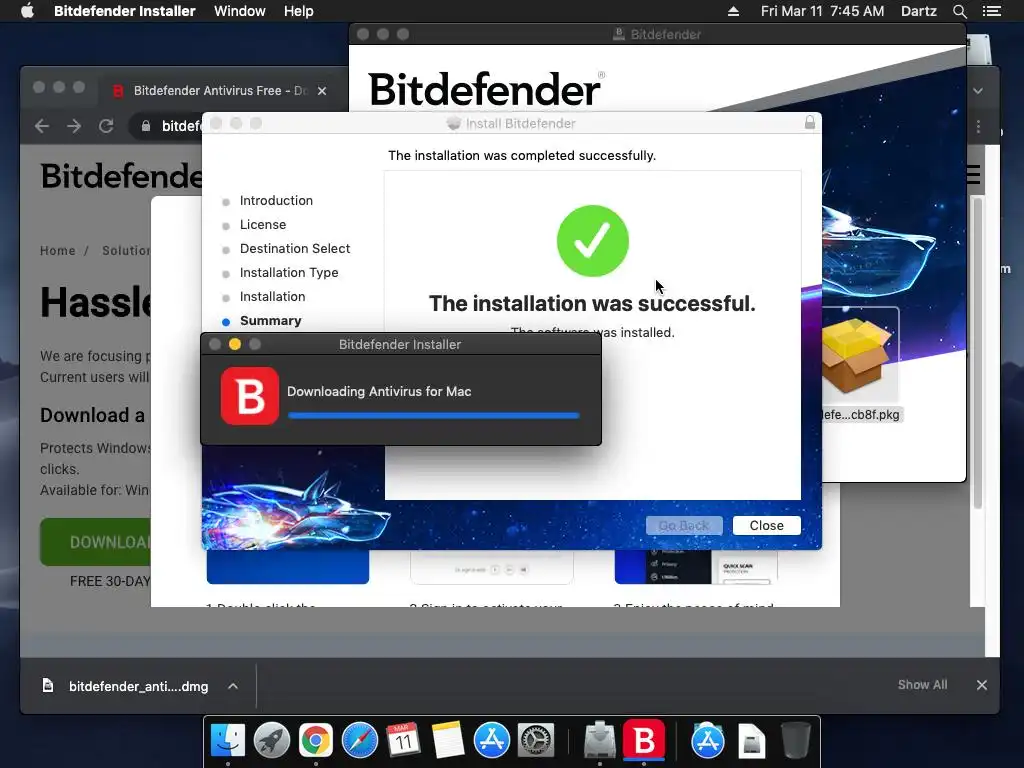The height and width of the screenshot is (768, 1024).
Task: Open the Bitdefender Installer menu
Action: coord(124,11)
